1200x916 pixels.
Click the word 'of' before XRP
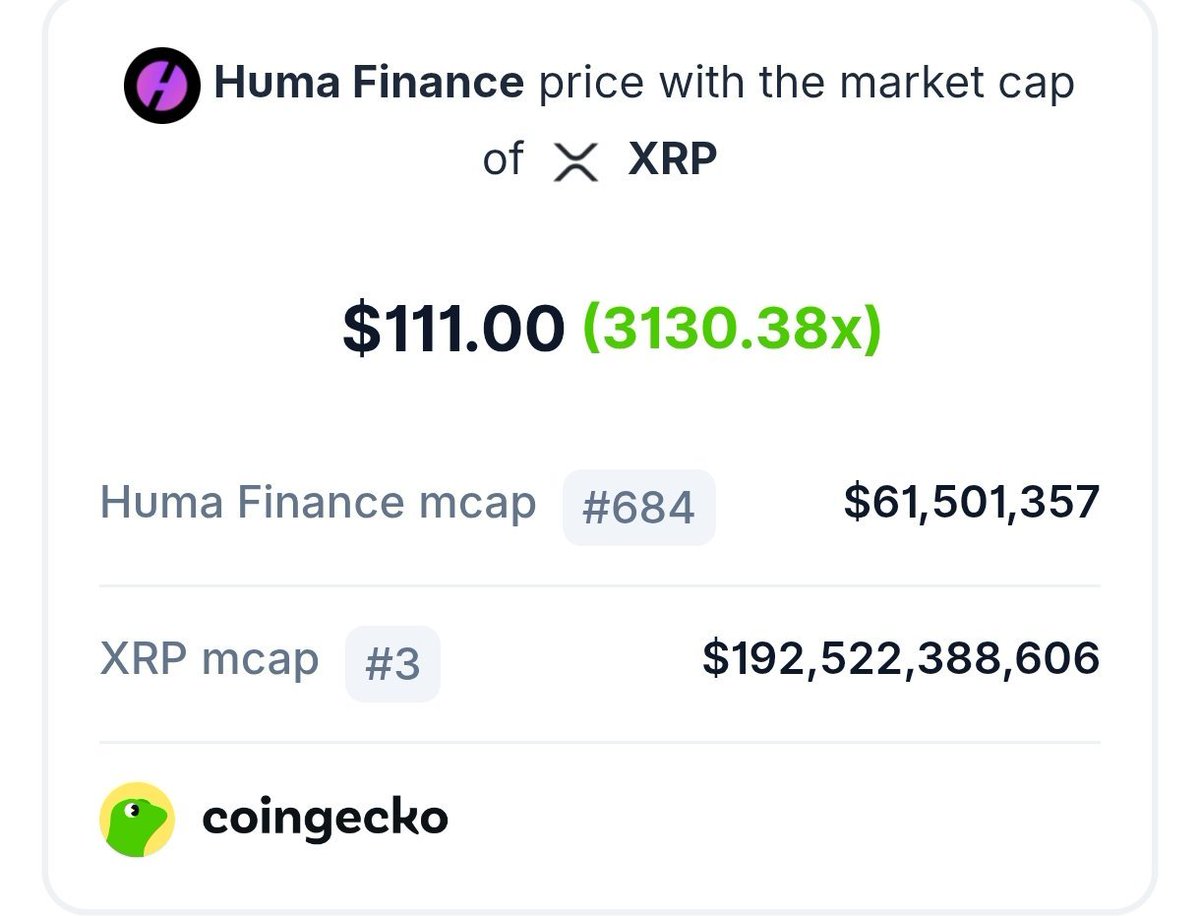[x=503, y=159]
